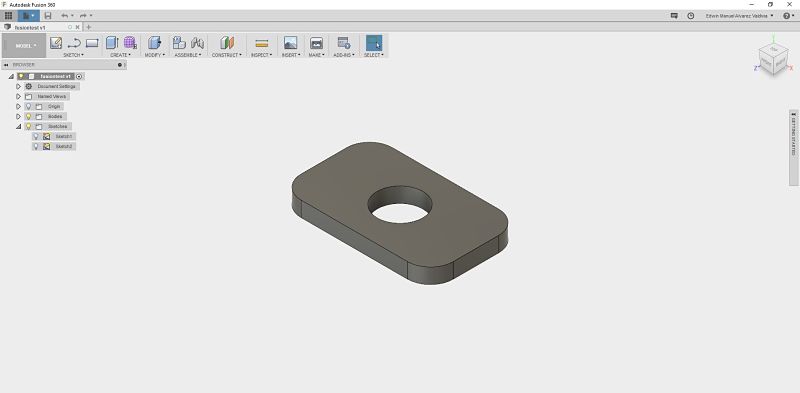Choose the Offset Plane Construct icon

click(x=227, y=43)
